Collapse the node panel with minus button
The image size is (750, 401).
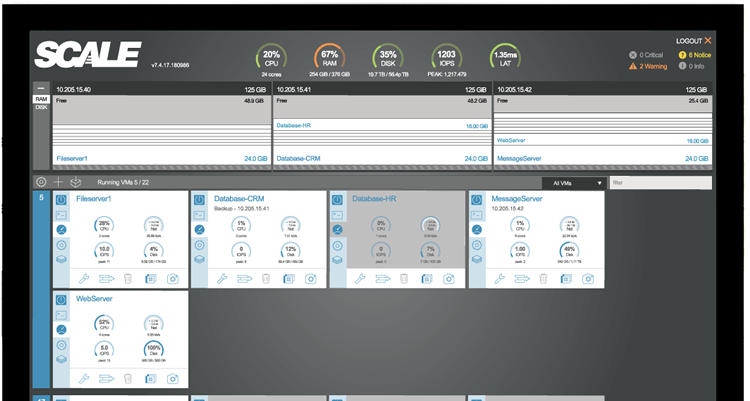point(41,88)
